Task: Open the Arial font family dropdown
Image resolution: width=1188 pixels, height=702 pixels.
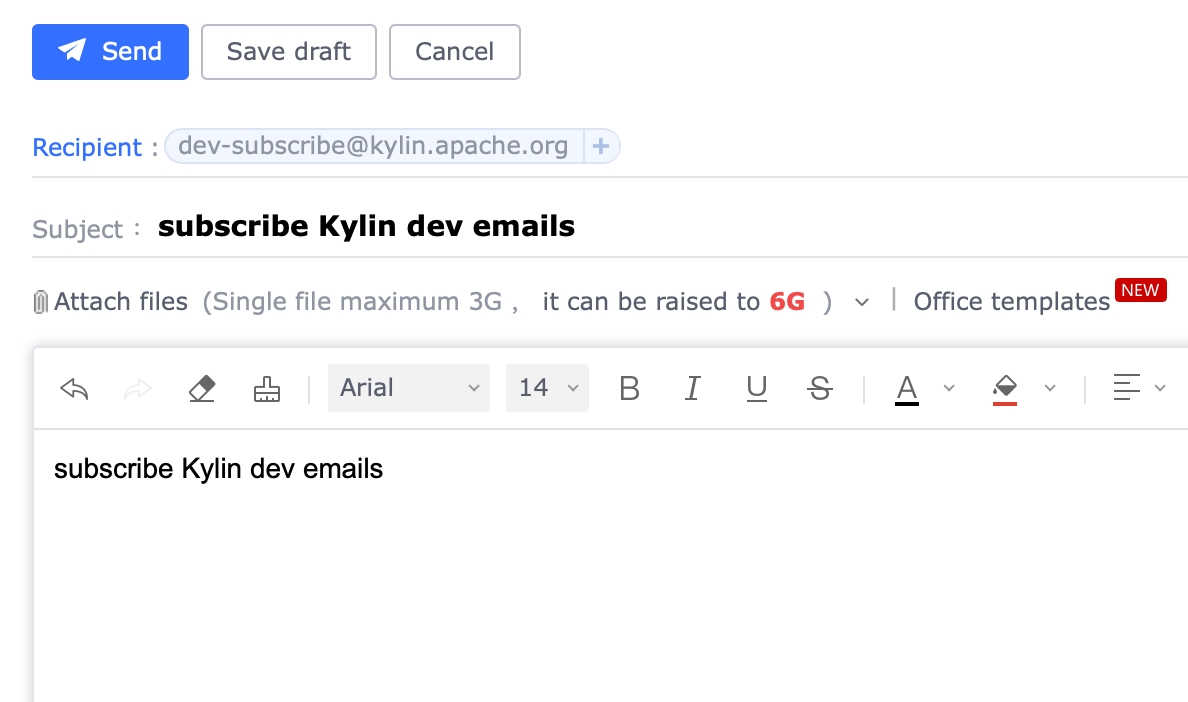Action: [x=409, y=388]
